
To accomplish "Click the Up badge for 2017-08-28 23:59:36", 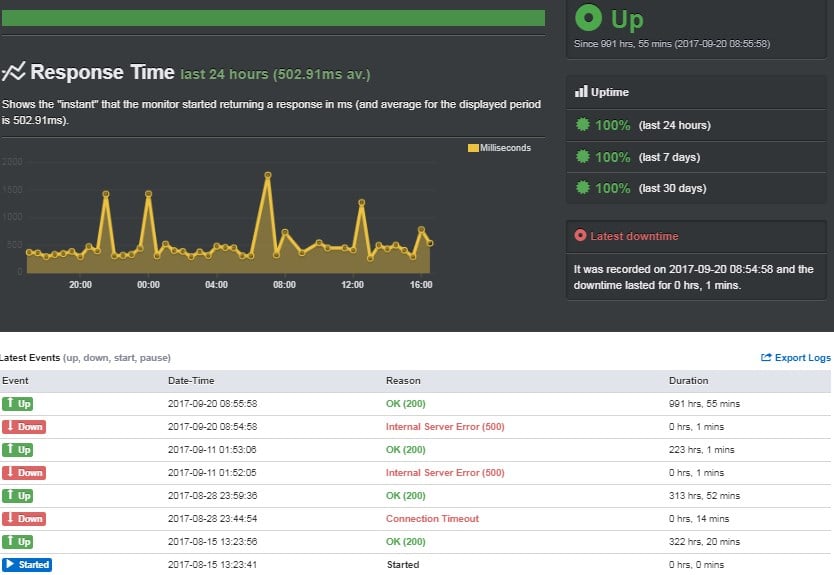I will pos(18,495).
